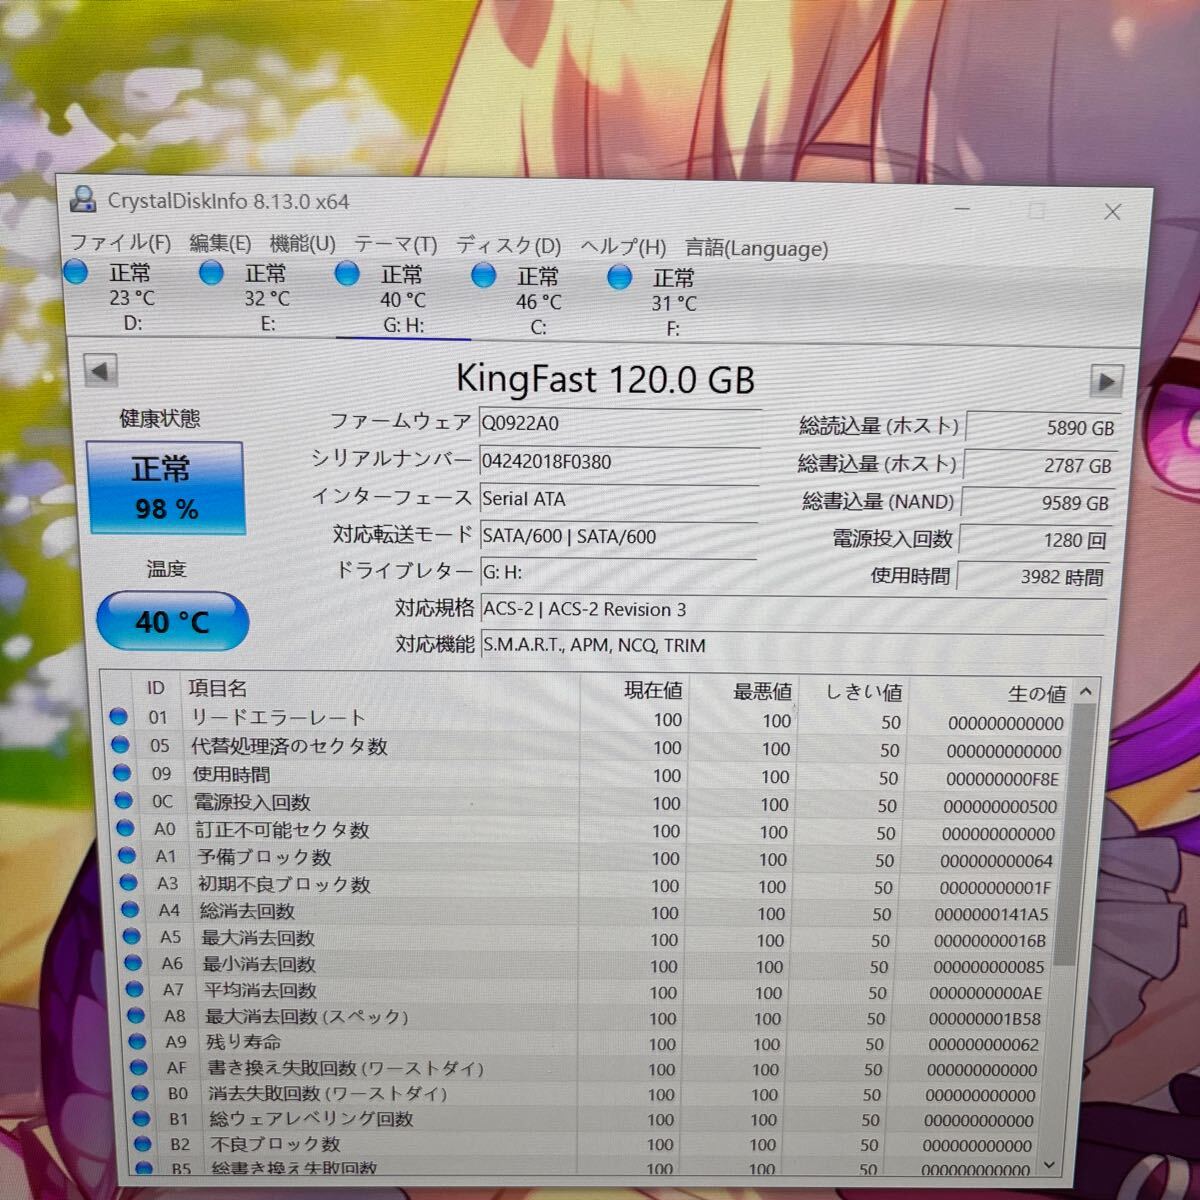Click status orb for row B0 消去失敗回数
The height and width of the screenshot is (1200, 1200).
click(140, 1093)
